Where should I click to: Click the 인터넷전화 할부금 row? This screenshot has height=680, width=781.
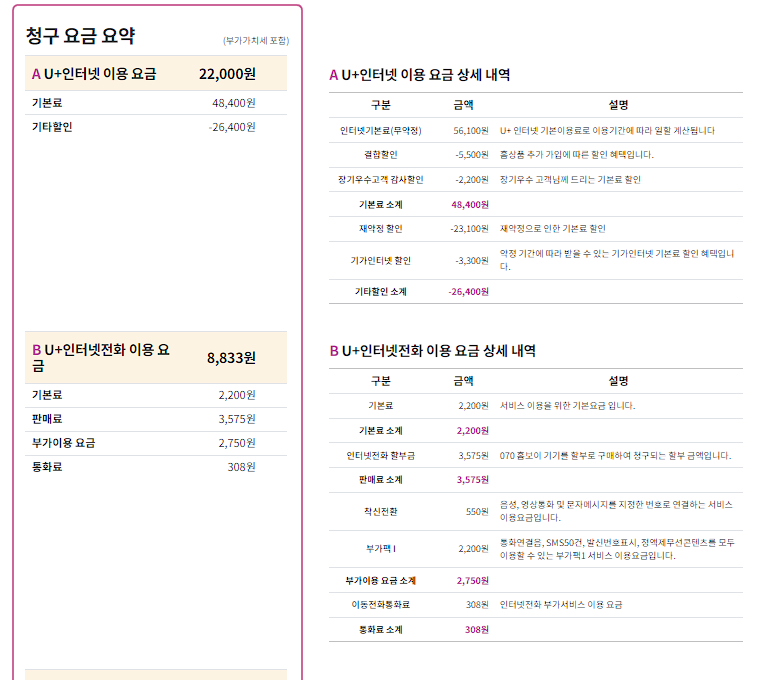[535, 455]
